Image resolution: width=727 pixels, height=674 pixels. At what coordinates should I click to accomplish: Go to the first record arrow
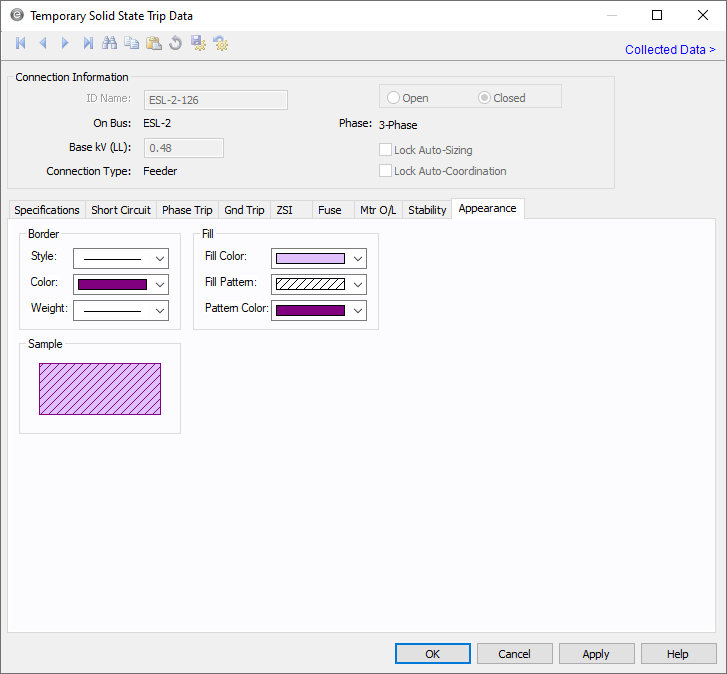(20, 43)
